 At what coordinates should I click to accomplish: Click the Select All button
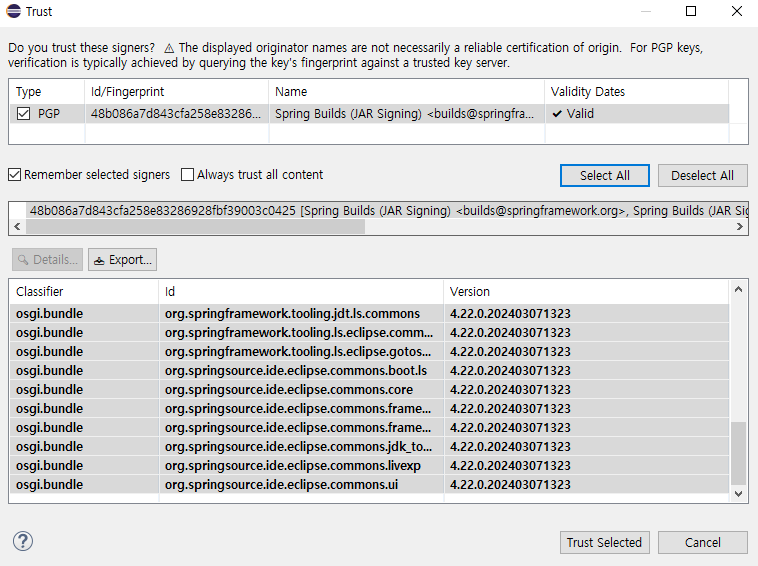pyautogui.click(x=604, y=175)
